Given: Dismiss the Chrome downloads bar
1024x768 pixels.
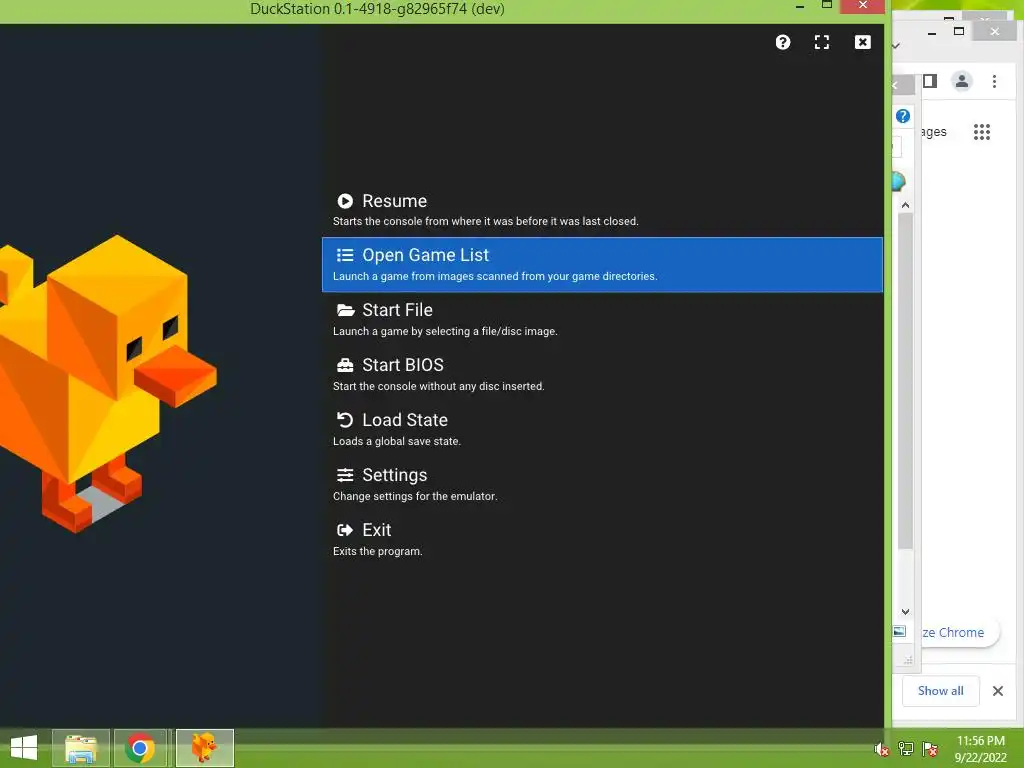Looking at the screenshot, I should click(x=998, y=691).
